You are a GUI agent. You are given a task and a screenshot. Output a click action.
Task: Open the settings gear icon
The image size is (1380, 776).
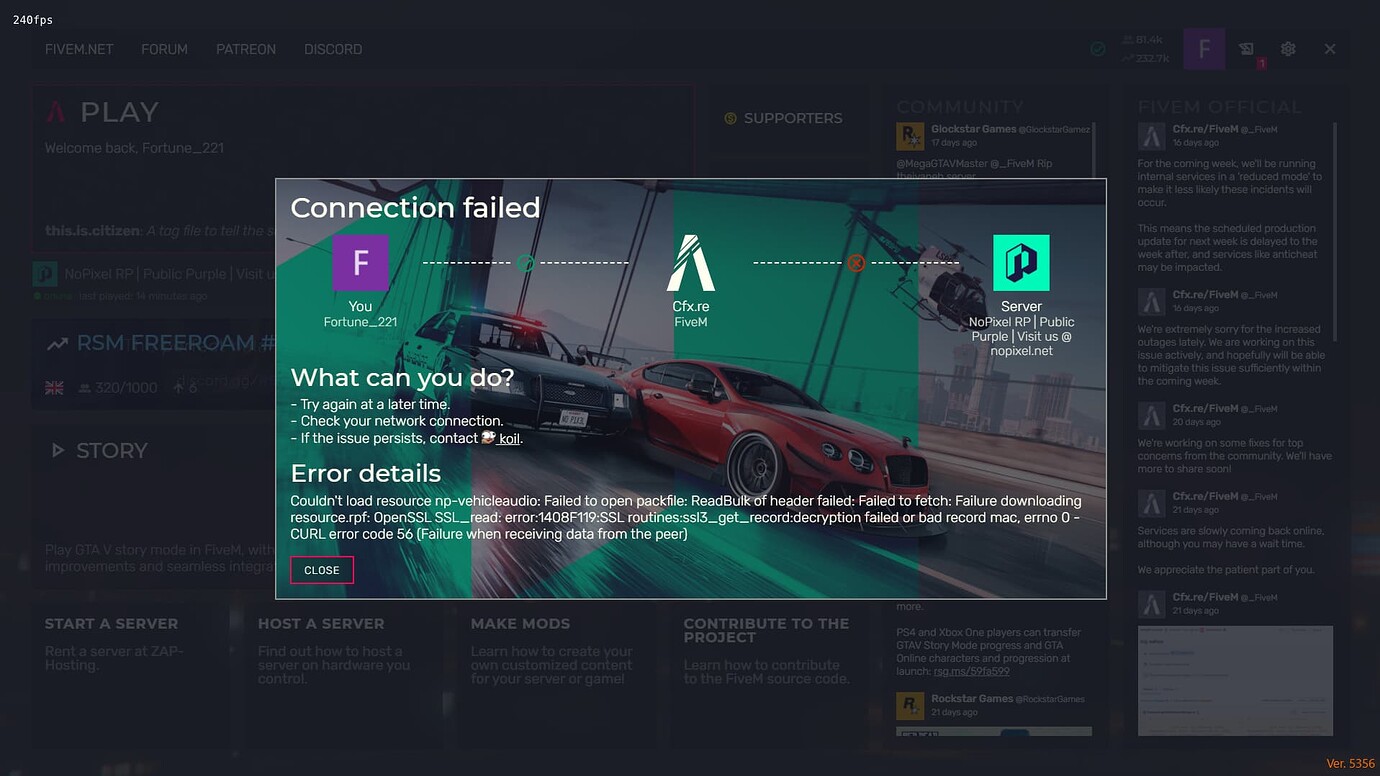(1288, 49)
